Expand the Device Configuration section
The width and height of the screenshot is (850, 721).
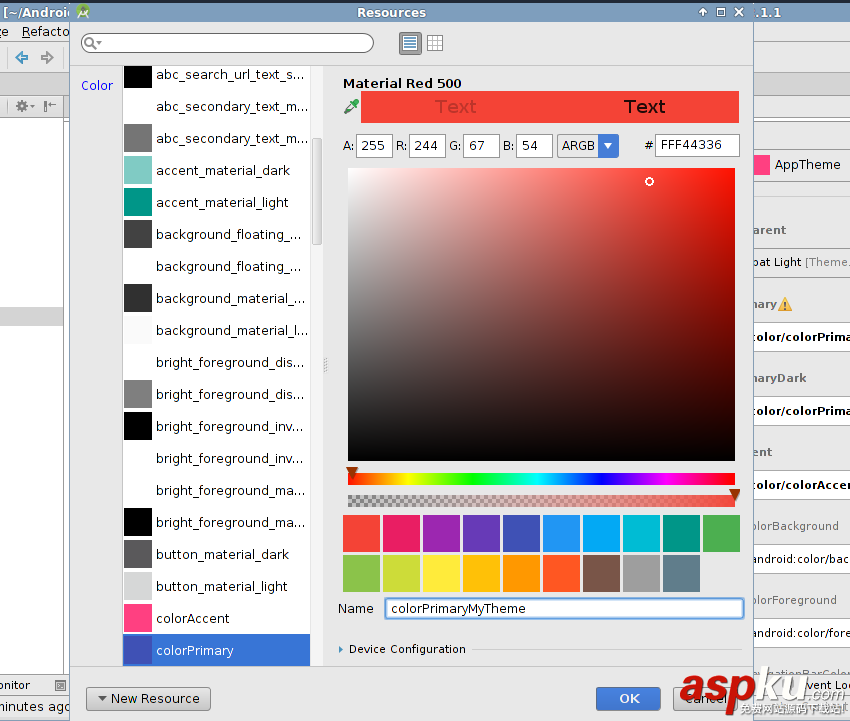click(x=344, y=649)
